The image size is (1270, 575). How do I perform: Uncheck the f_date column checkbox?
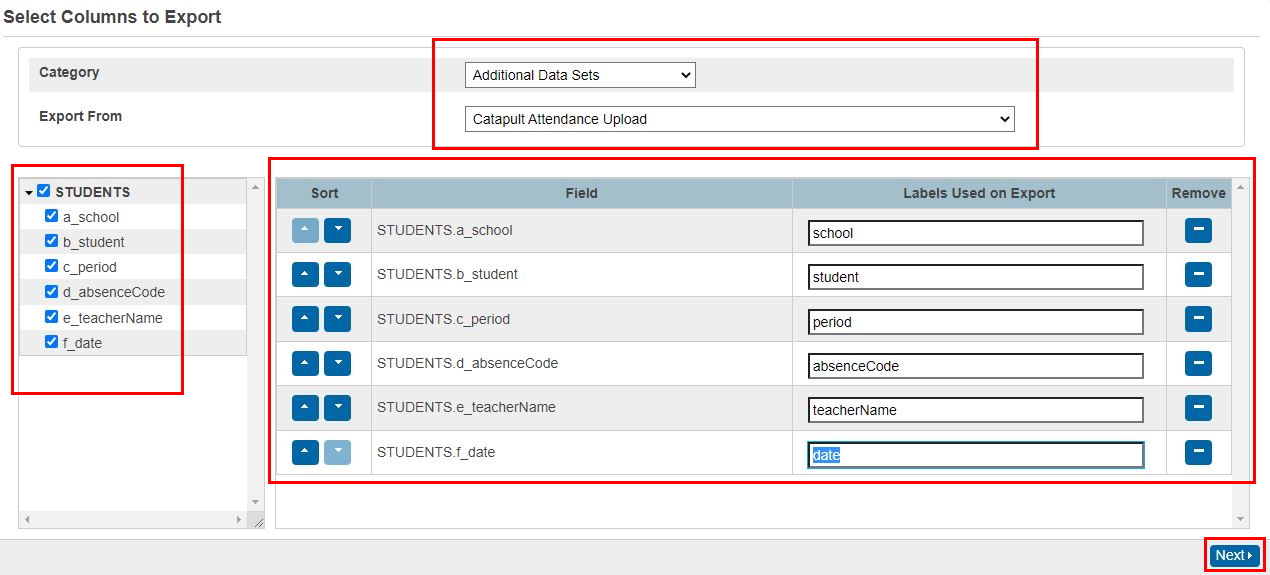(52, 342)
